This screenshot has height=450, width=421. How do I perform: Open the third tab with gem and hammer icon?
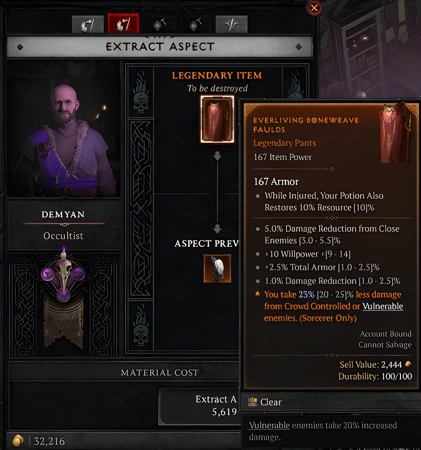(160, 25)
